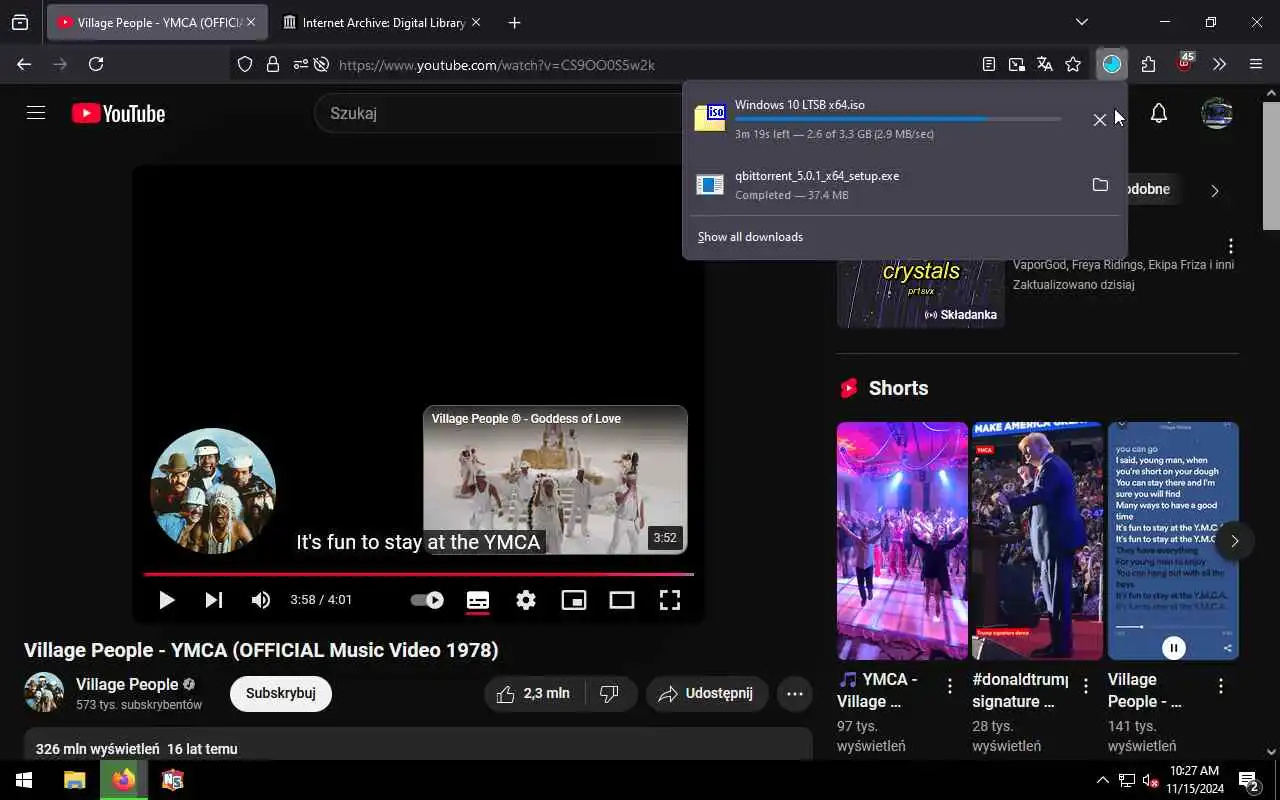The height and width of the screenshot is (800, 1280).
Task: Switch to theater mode
Action: click(x=622, y=600)
